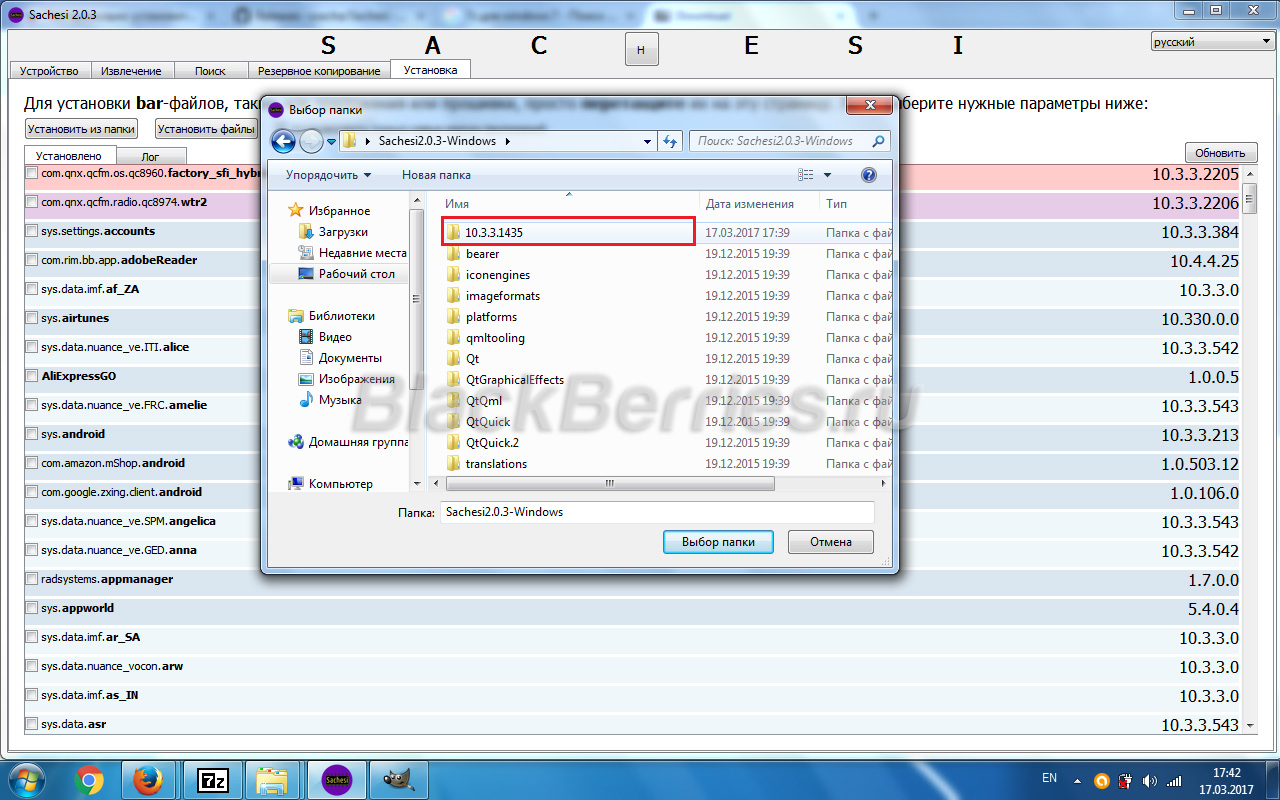
Task: Click the Обновить button
Action: (x=1221, y=153)
